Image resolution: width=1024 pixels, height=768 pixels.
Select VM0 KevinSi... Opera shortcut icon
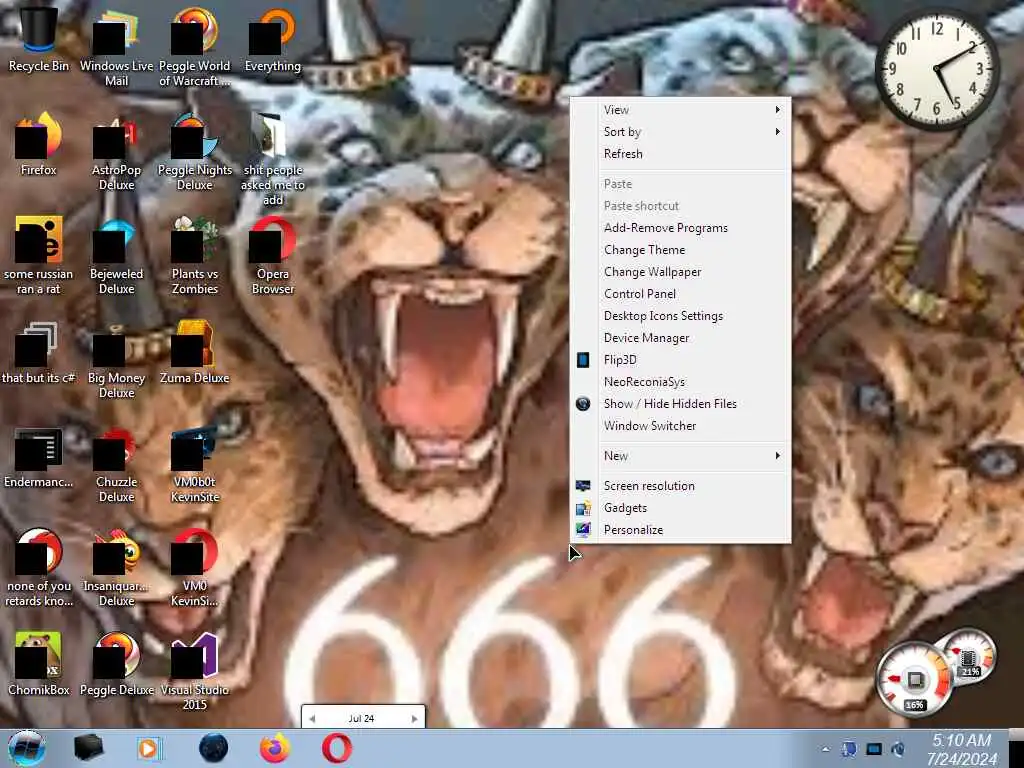pyautogui.click(x=195, y=567)
